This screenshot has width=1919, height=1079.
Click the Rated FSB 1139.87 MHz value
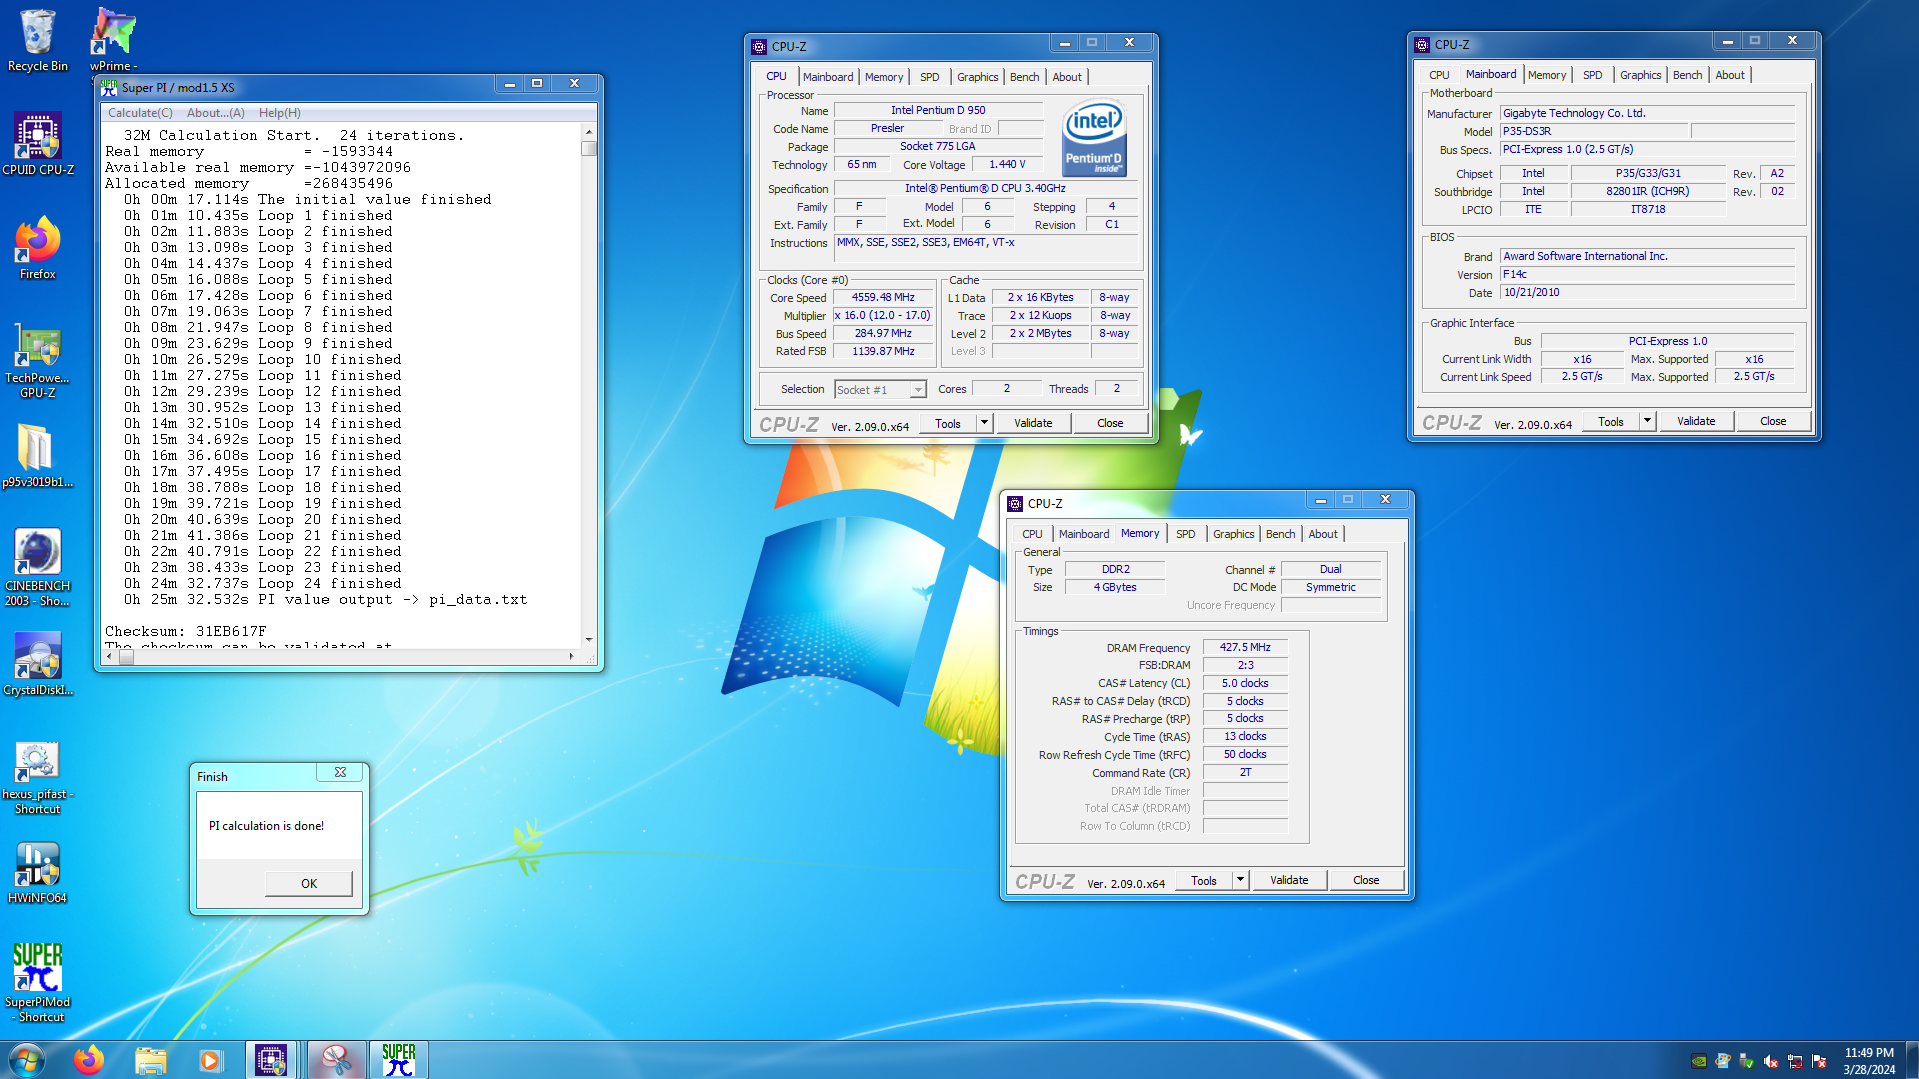click(x=883, y=351)
